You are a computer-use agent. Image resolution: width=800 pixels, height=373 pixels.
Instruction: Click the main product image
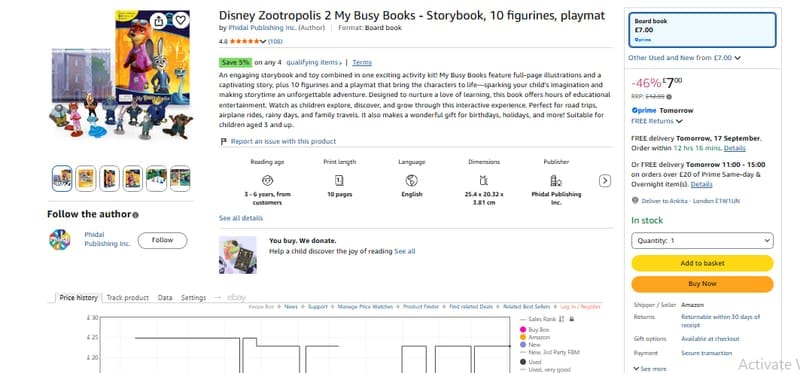coord(121,74)
